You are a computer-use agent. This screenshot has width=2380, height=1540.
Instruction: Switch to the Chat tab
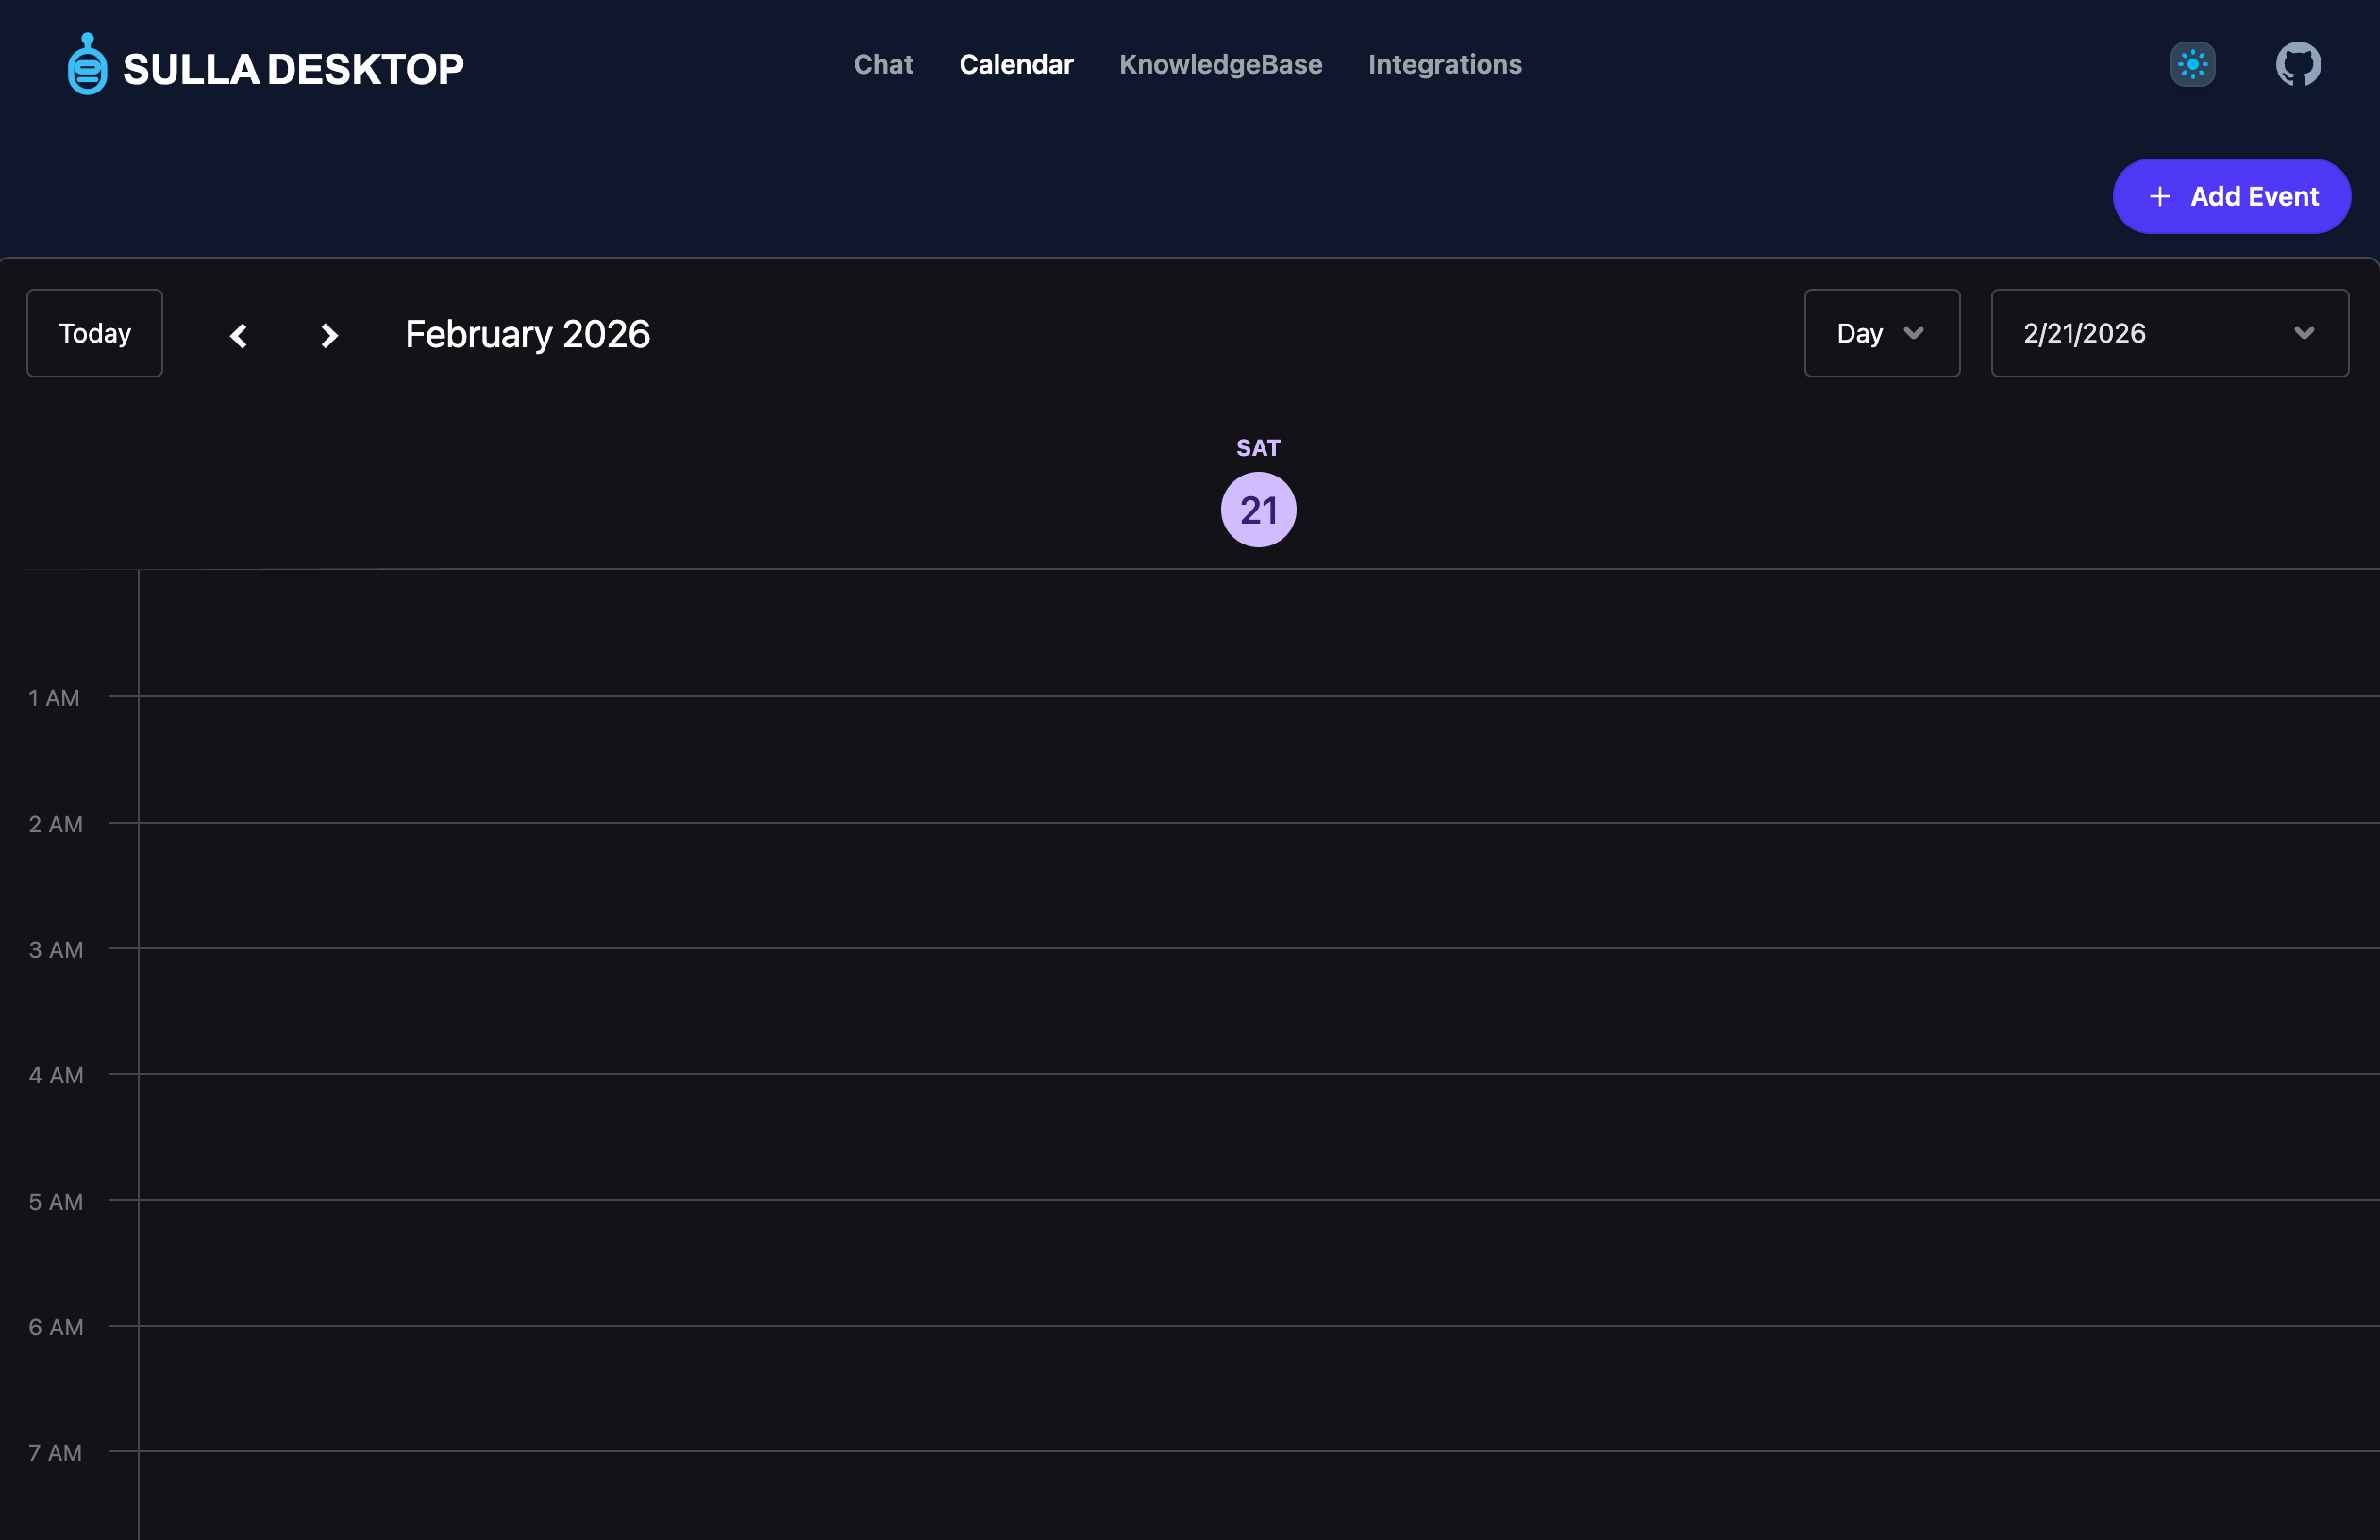pyautogui.click(x=883, y=65)
